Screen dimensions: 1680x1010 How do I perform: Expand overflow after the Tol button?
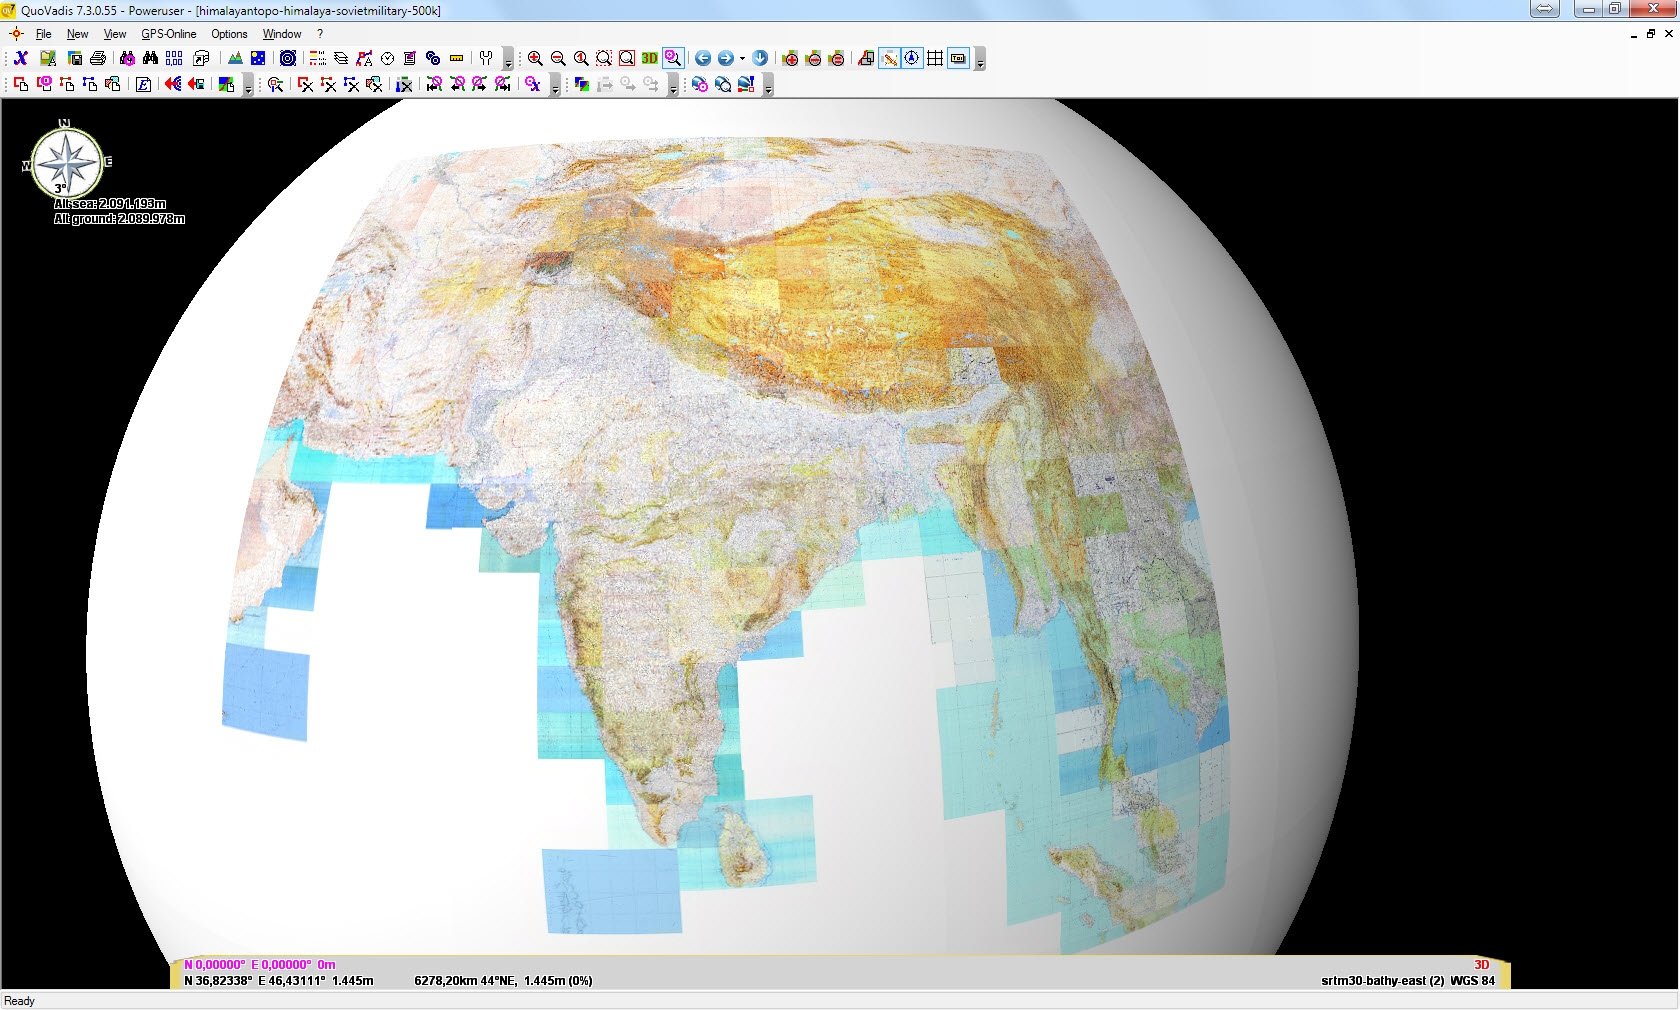coord(980,59)
